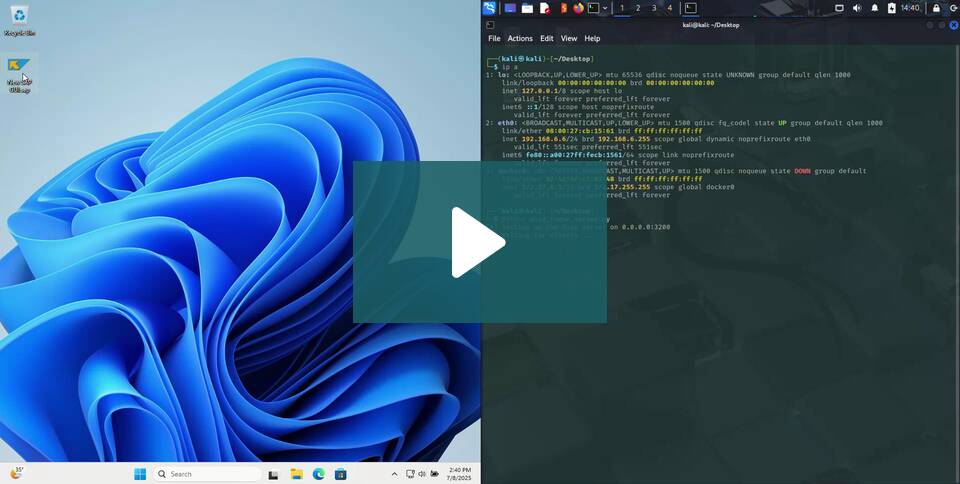Open the terminal View menu
Screen dimensions: 960x484
coord(569,38)
